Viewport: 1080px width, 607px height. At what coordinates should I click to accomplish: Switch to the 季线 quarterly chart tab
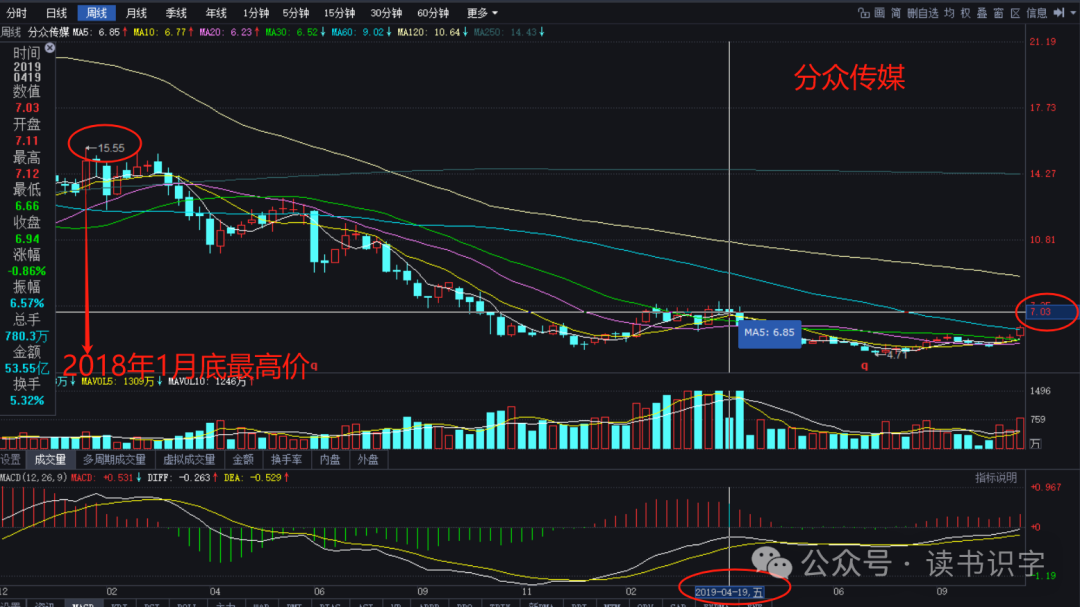pyautogui.click(x=176, y=13)
